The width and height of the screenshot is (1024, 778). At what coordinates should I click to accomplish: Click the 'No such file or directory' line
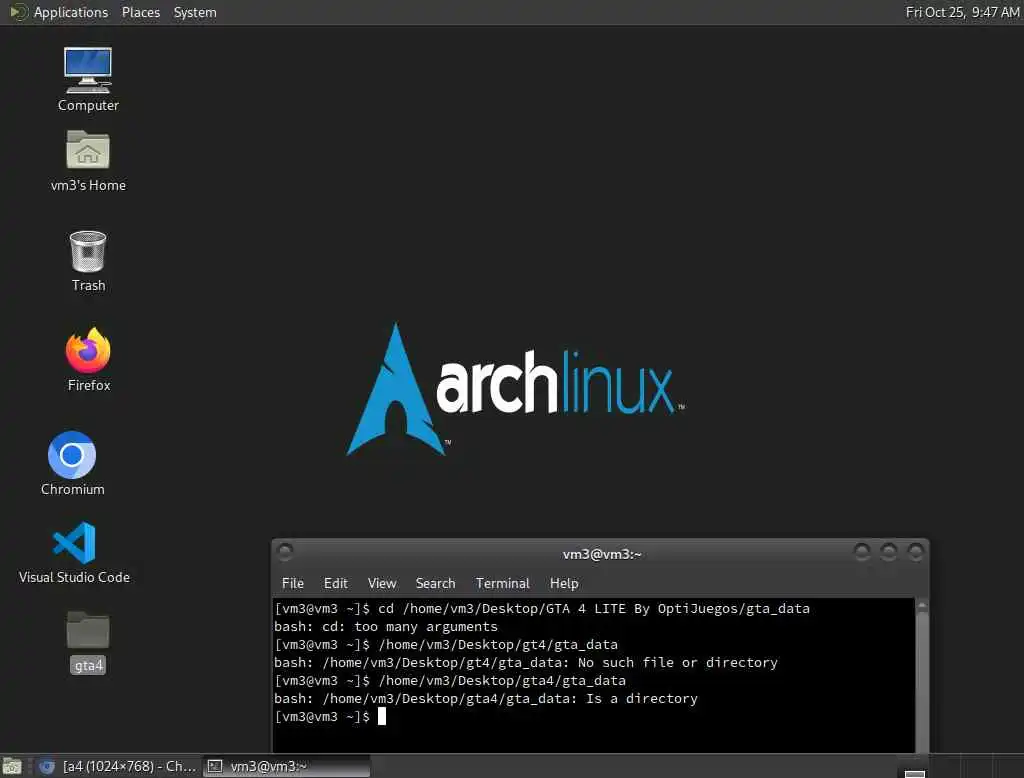point(526,662)
